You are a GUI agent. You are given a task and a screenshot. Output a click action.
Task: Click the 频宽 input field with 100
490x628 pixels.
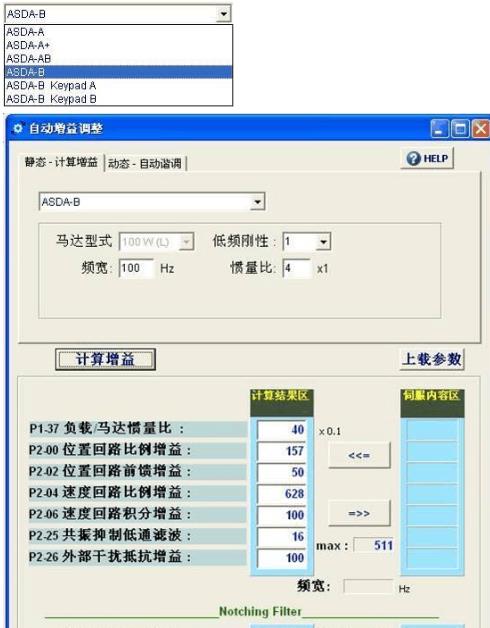[x=136, y=268]
